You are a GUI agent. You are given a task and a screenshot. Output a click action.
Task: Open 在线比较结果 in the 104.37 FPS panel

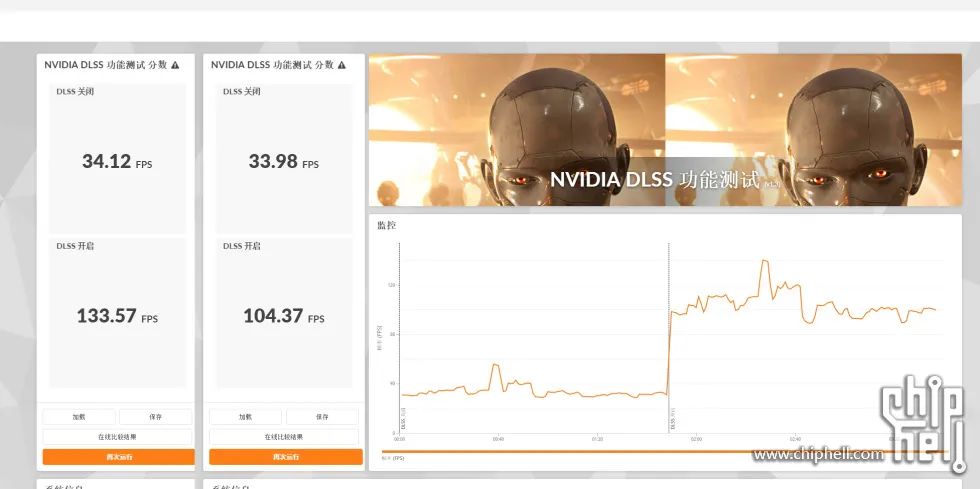click(284, 437)
